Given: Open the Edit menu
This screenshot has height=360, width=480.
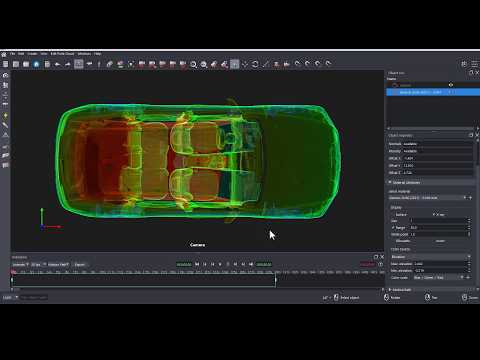Looking at the screenshot, I should (21, 54).
